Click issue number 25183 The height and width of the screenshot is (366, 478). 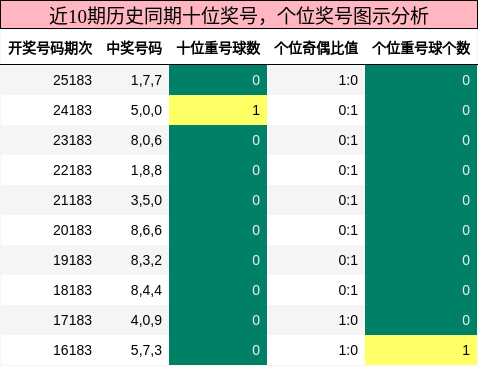click(72, 80)
